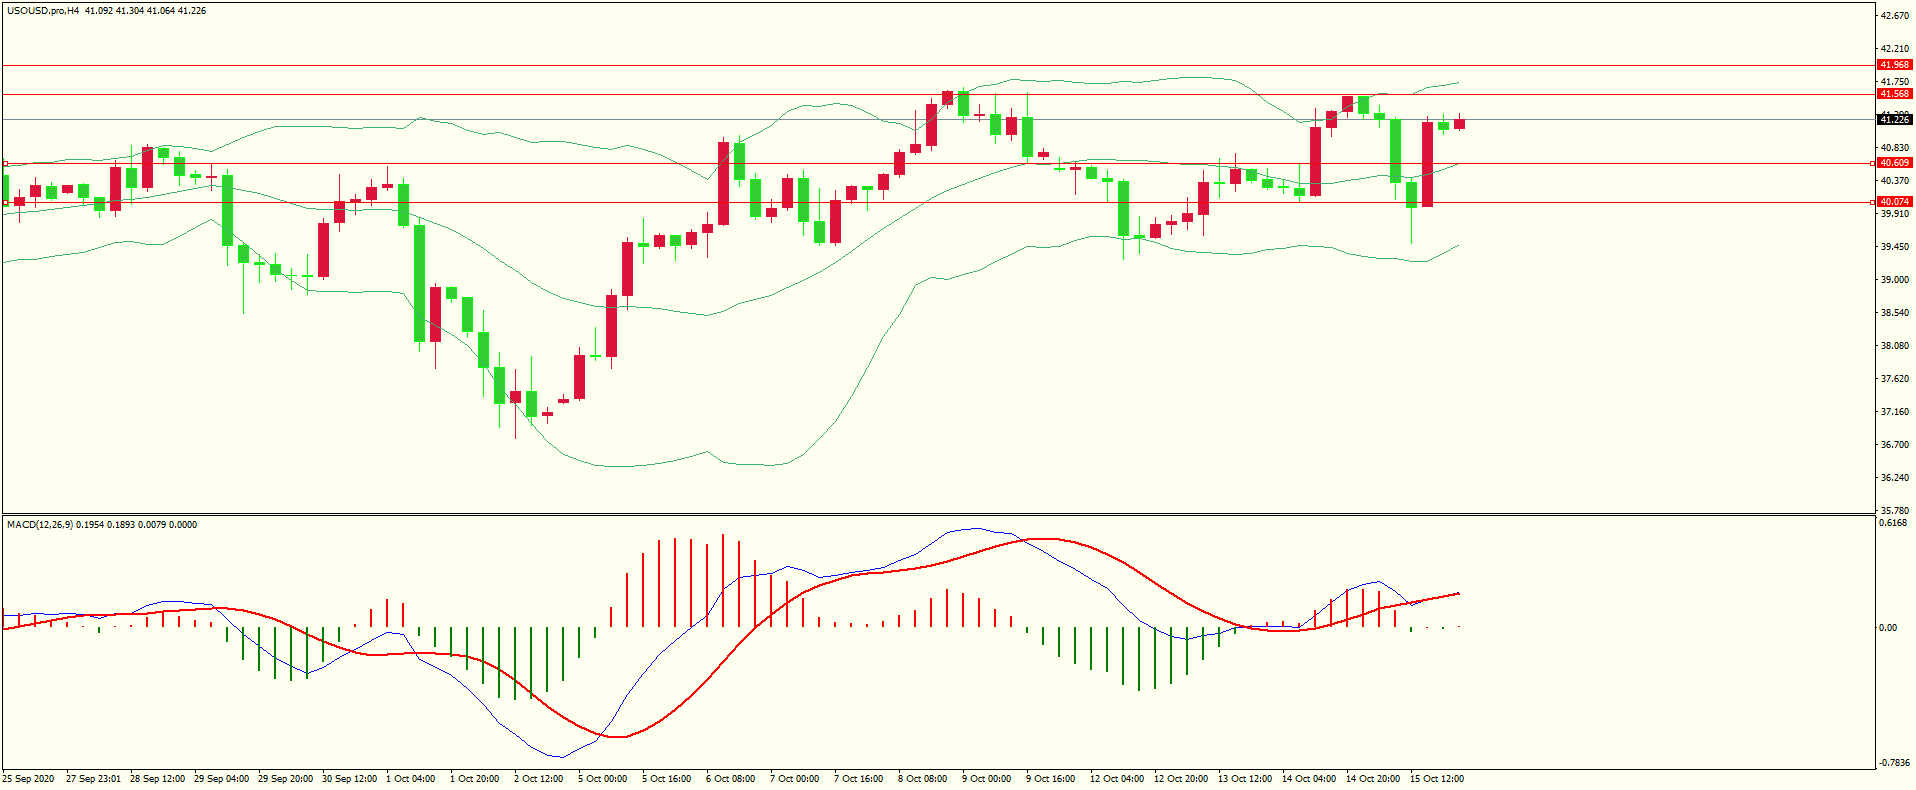Select the red 41.568 price level tag
The width and height of the screenshot is (1916, 790).
click(1894, 94)
